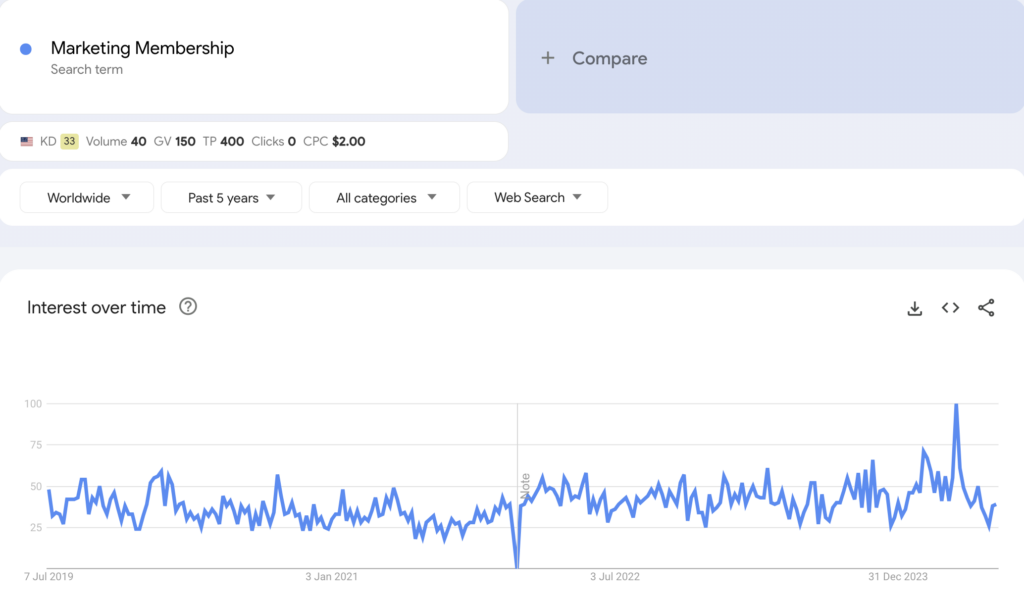Add a comparison term with Compare
Viewport: 1024px width, 601px height.
(595, 58)
